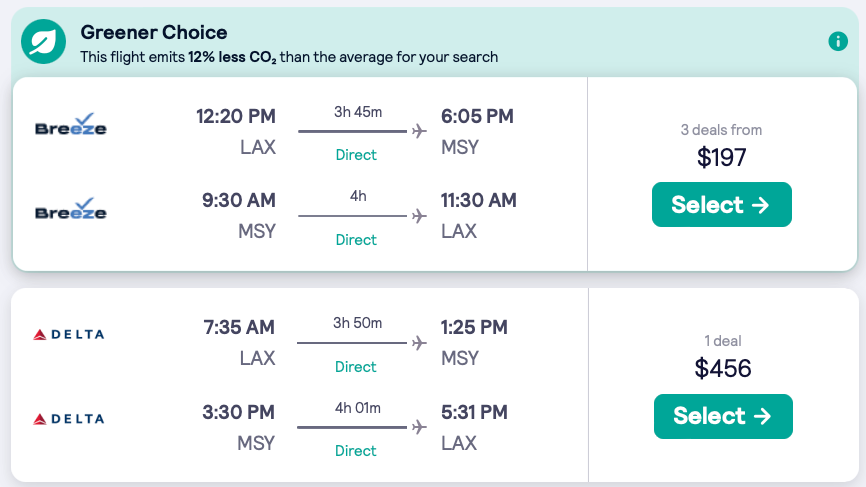Viewport: 866px width, 487px height.
Task: Click Direct label under 4h 01m
Action: pyautogui.click(x=356, y=451)
